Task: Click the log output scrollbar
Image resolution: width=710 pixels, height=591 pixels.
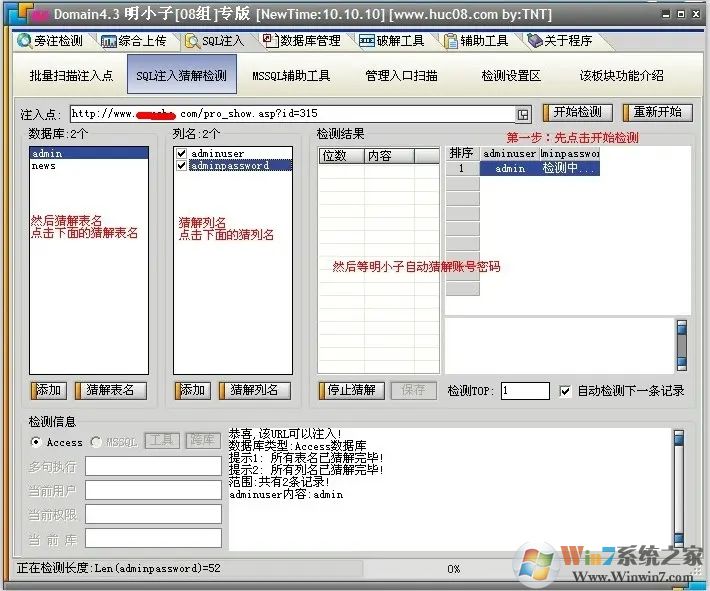Action: [x=678, y=488]
